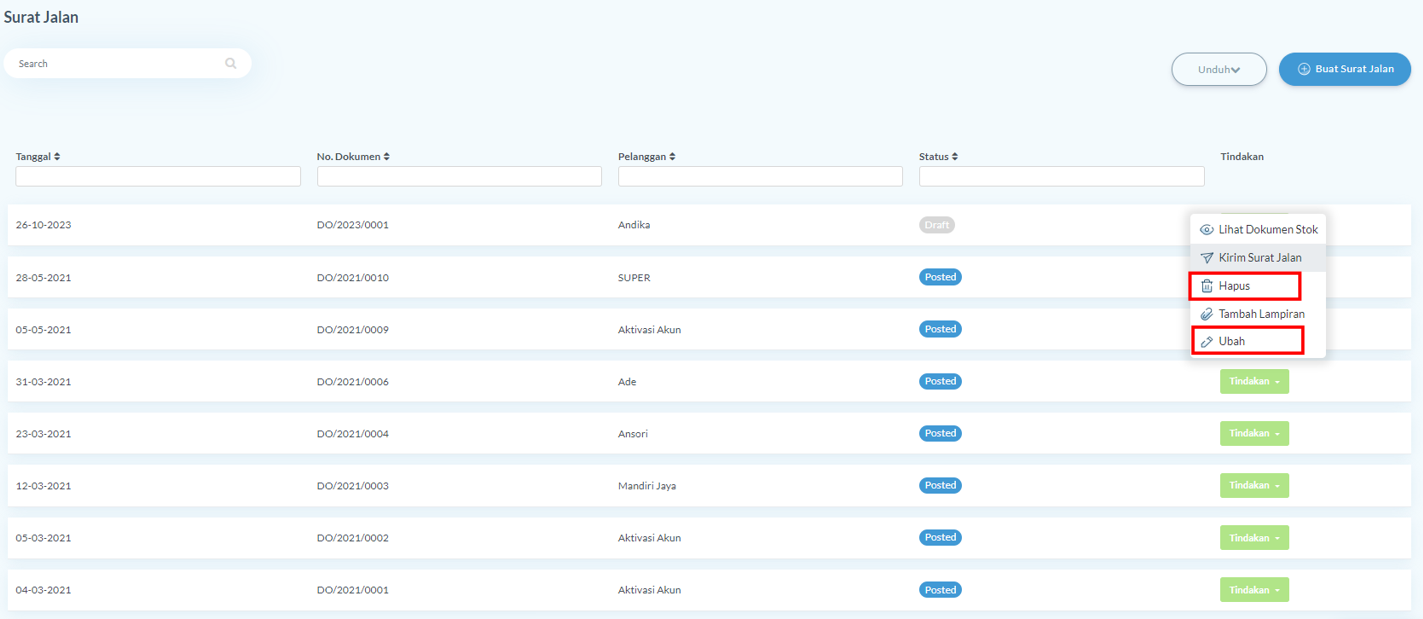Click customer name Ade

click(x=627, y=382)
